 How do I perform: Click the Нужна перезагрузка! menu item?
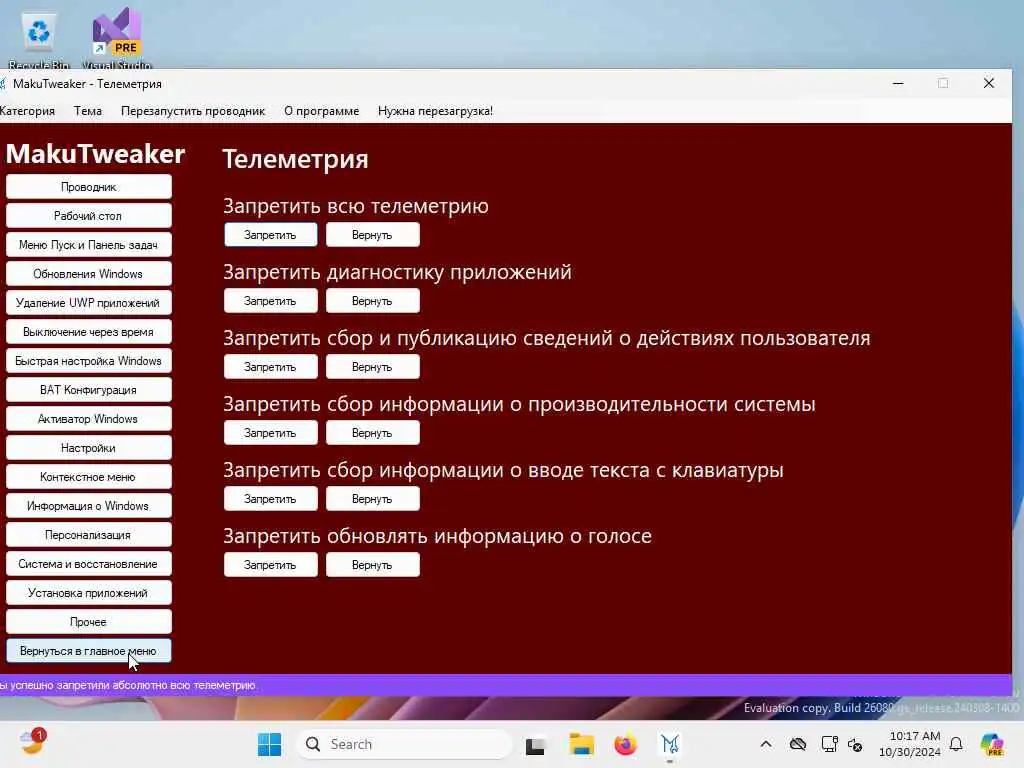coord(435,111)
